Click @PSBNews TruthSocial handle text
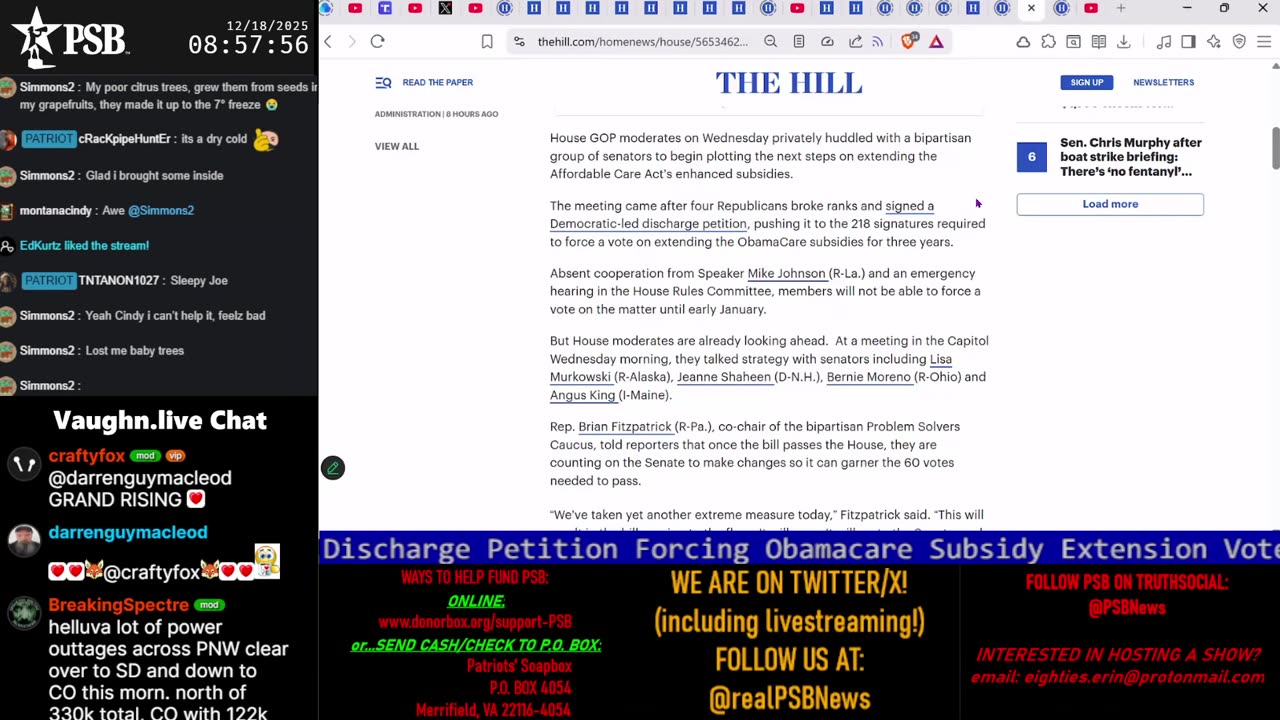The height and width of the screenshot is (720, 1280). pyautogui.click(x=1127, y=607)
